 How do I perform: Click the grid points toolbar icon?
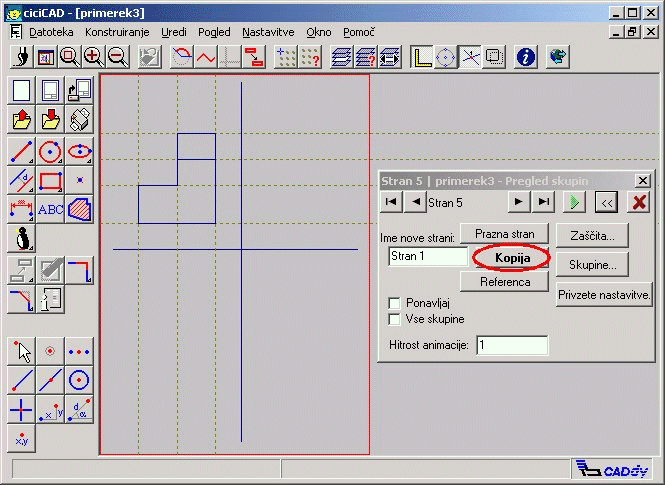(286, 57)
